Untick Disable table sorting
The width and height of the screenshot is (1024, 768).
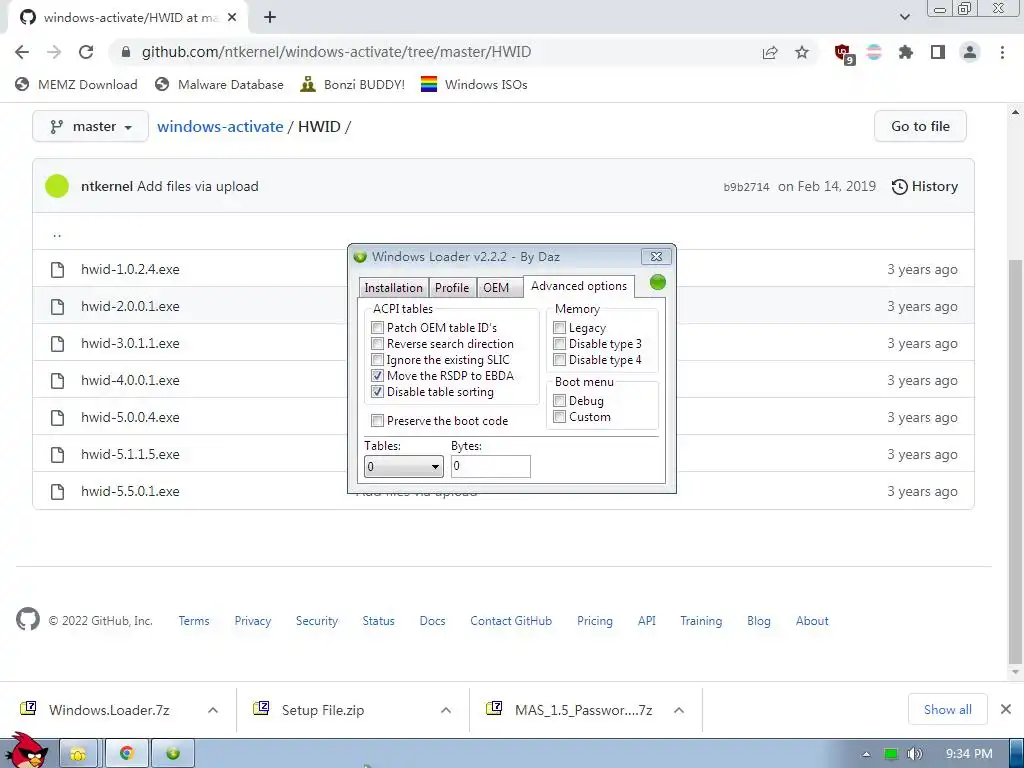tap(377, 392)
